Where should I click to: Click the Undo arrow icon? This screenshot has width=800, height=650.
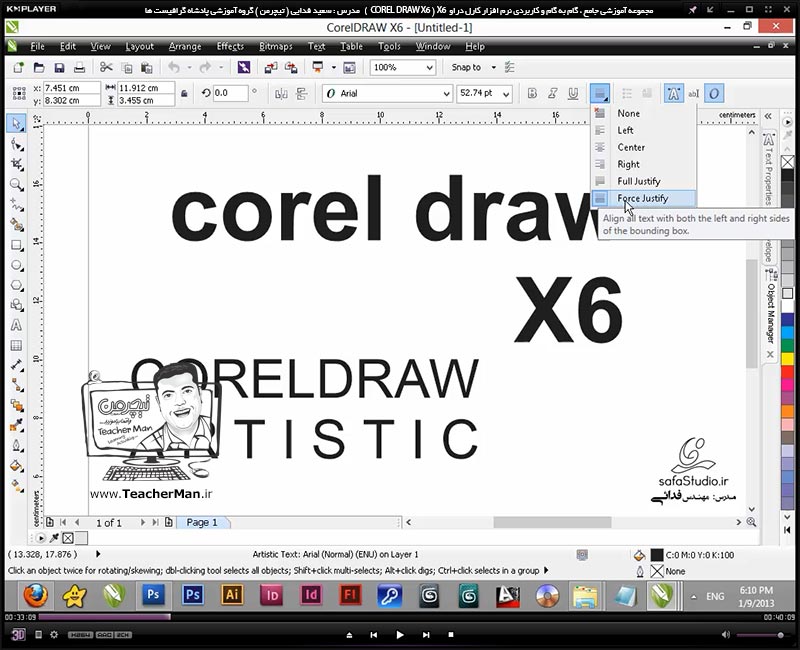tap(174, 67)
